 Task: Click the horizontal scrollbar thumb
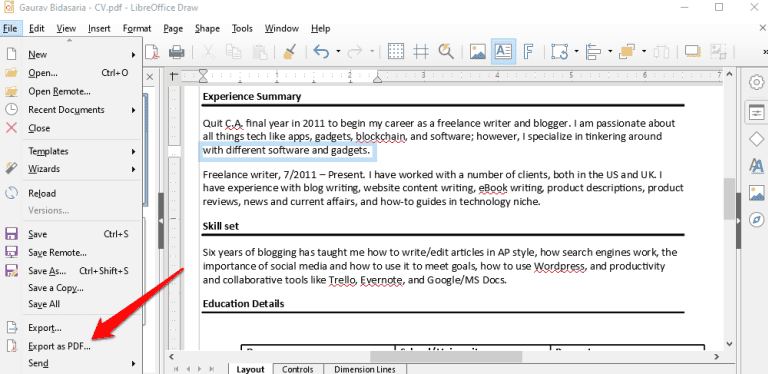click(x=446, y=356)
